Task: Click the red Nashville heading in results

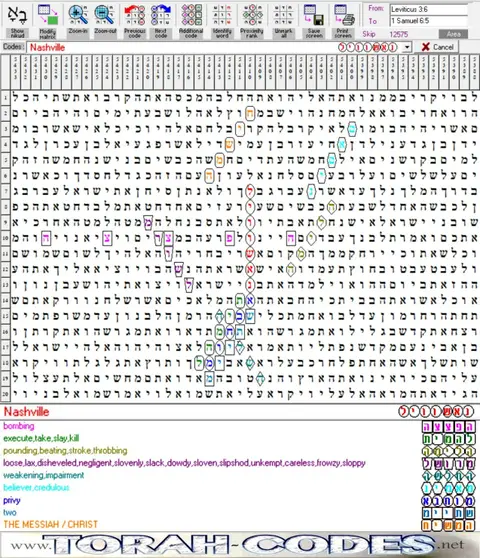Action: (26, 412)
